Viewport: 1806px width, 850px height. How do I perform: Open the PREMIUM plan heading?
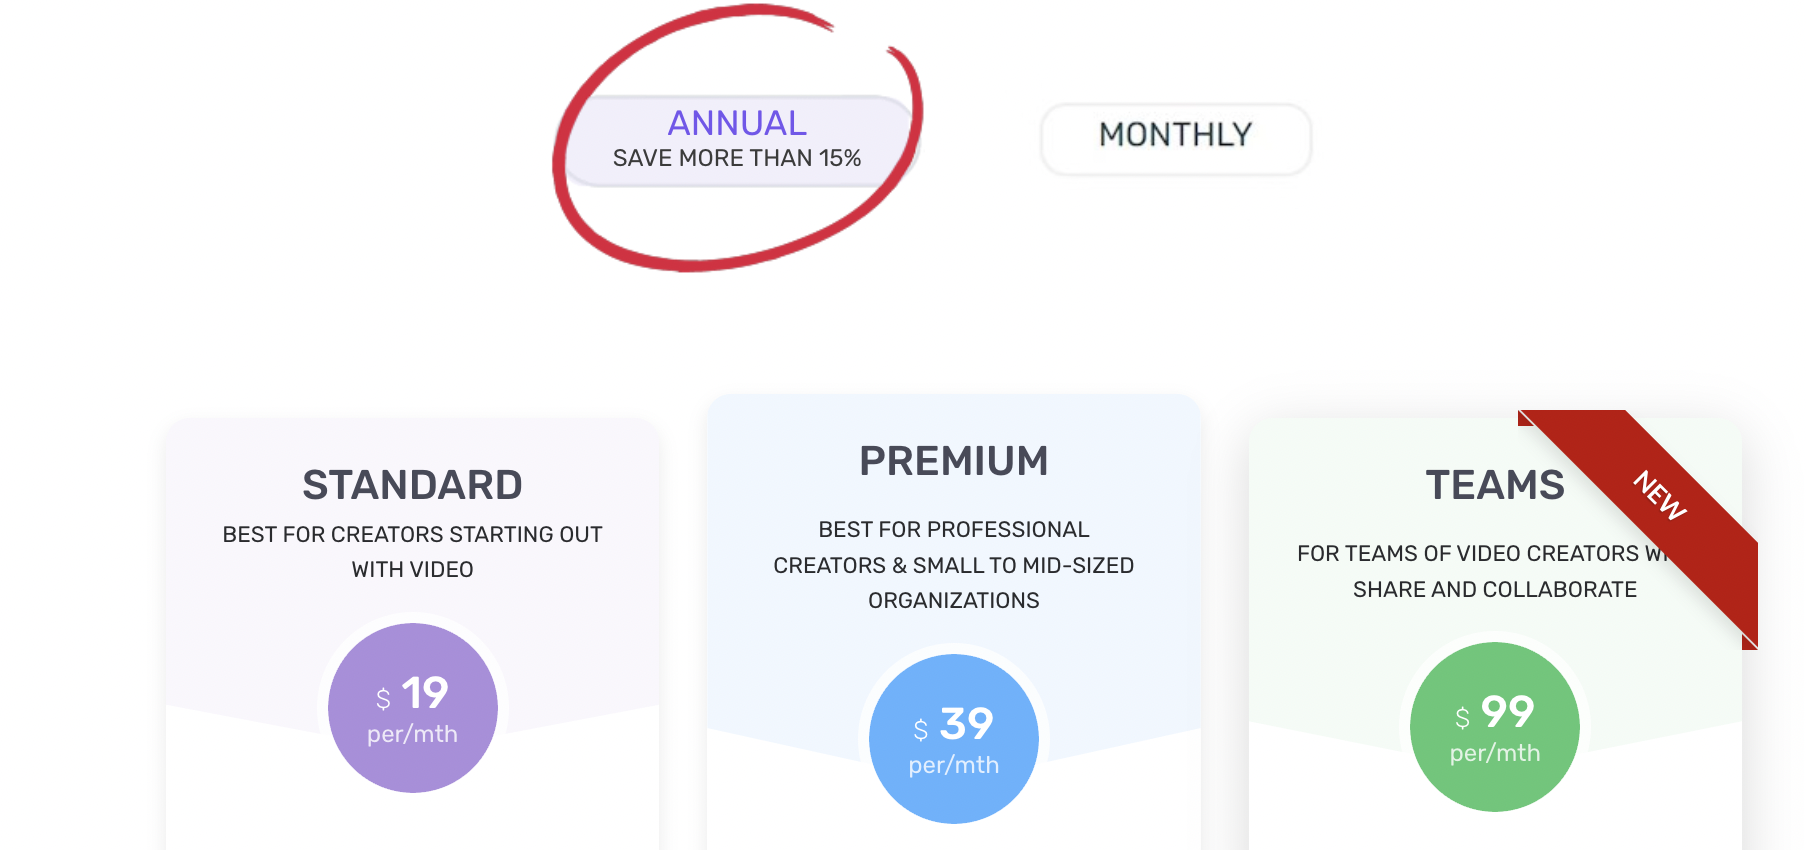954,461
